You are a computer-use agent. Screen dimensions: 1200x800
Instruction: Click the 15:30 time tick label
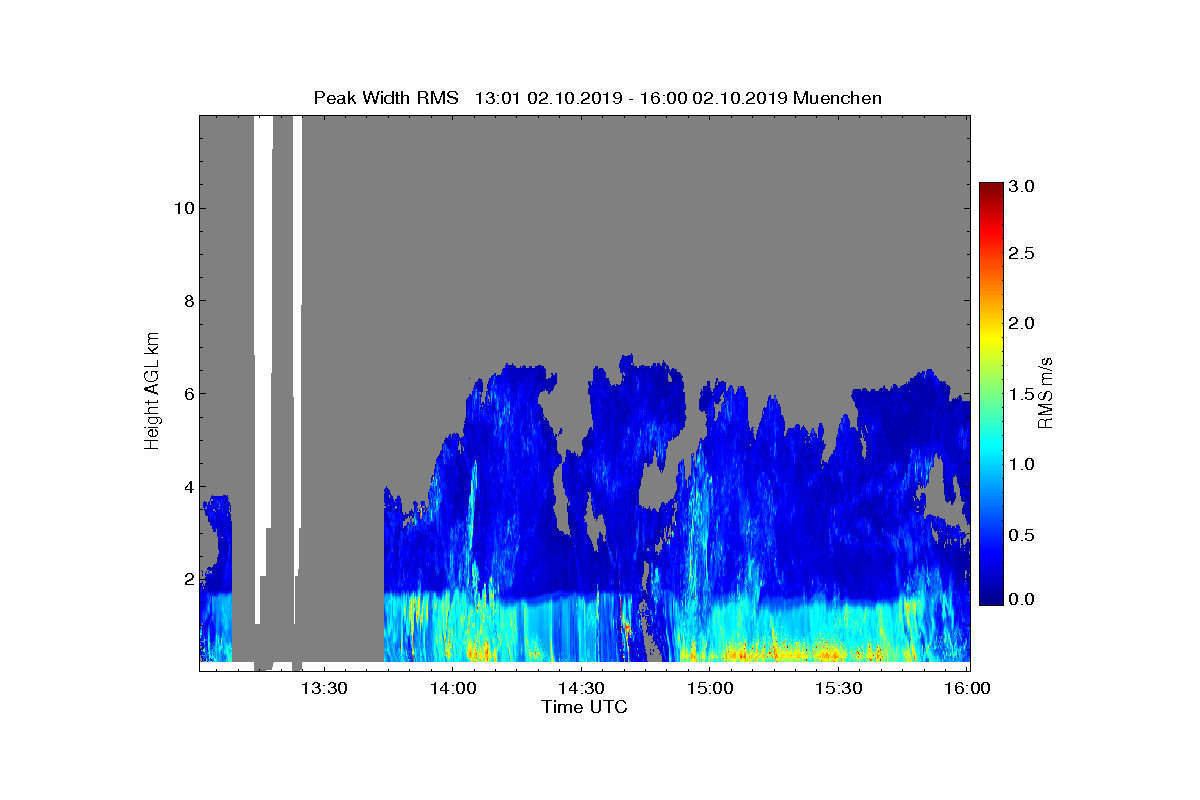pos(839,688)
